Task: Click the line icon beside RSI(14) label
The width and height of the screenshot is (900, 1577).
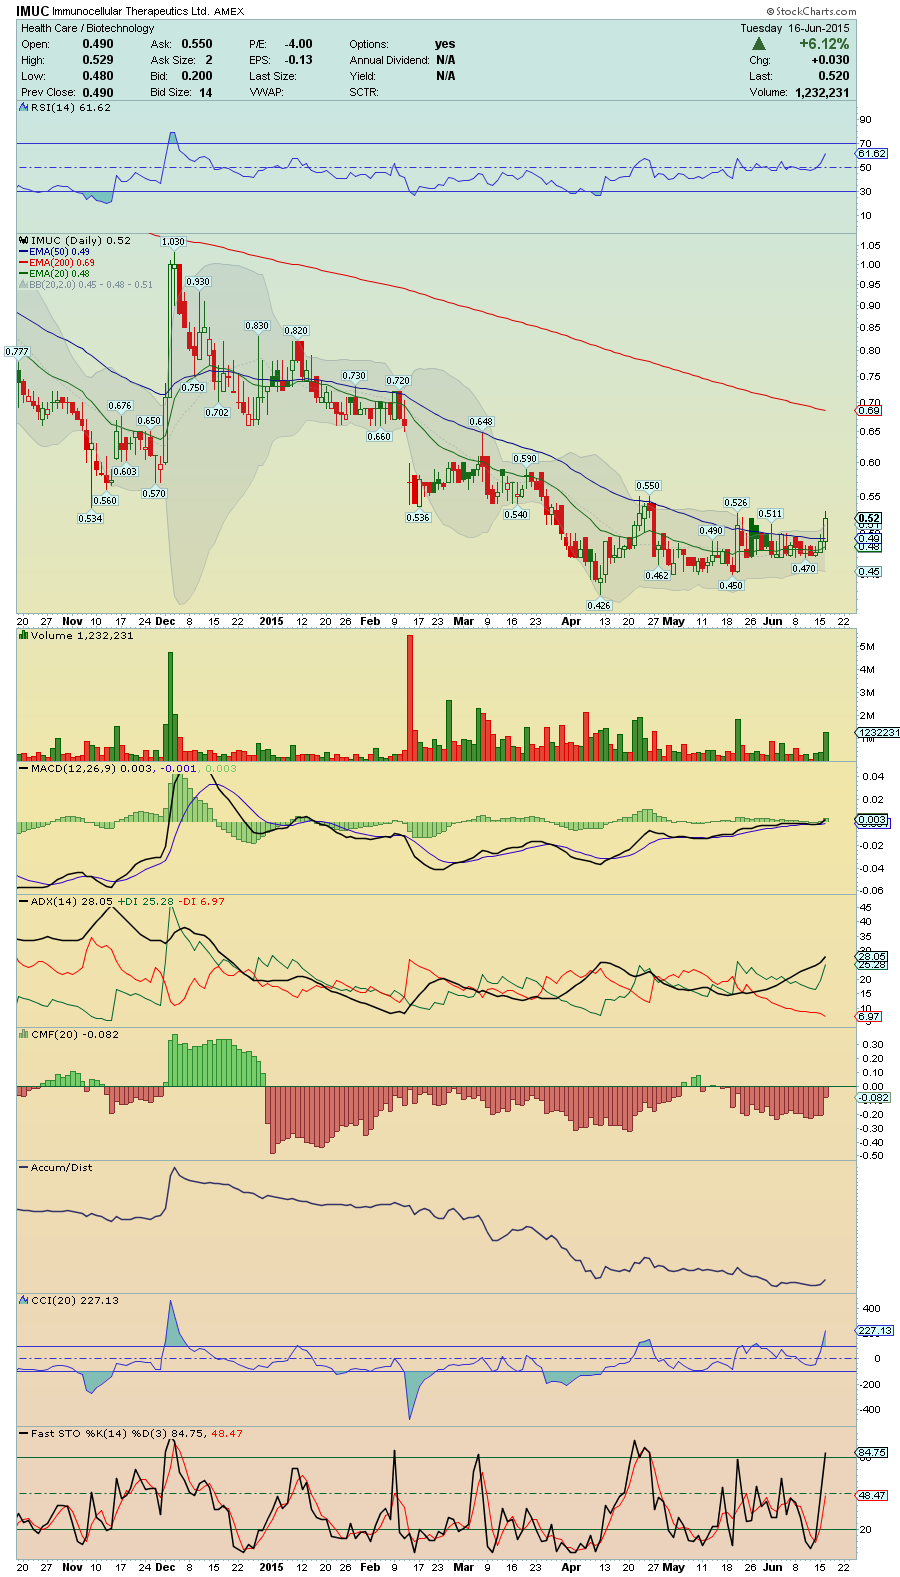Action: click(x=24, y=107)
